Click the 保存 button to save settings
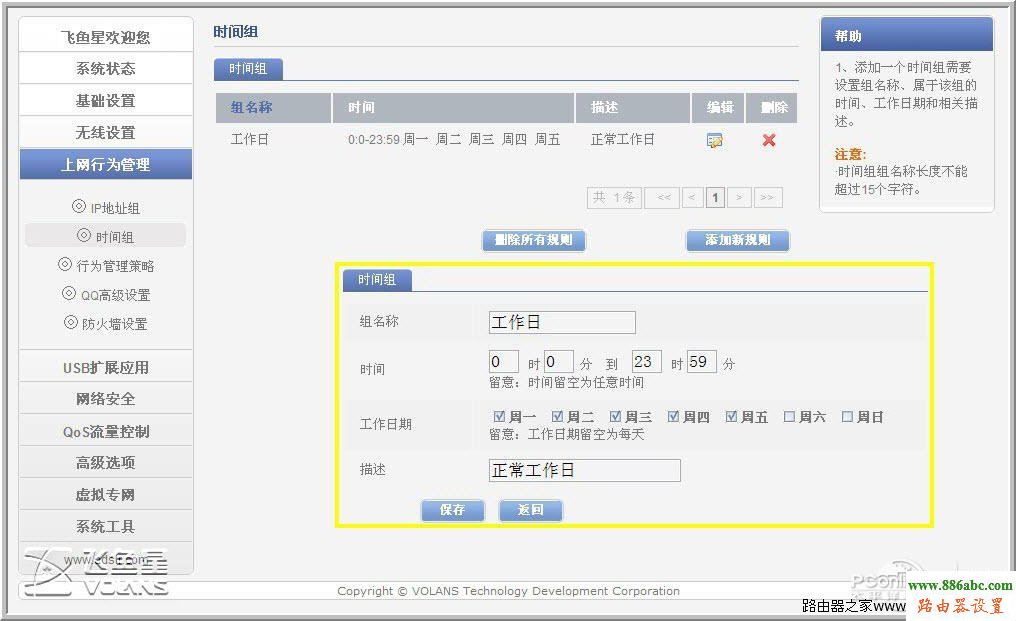This screenshot has height=621, width=1016. (453, 510)
